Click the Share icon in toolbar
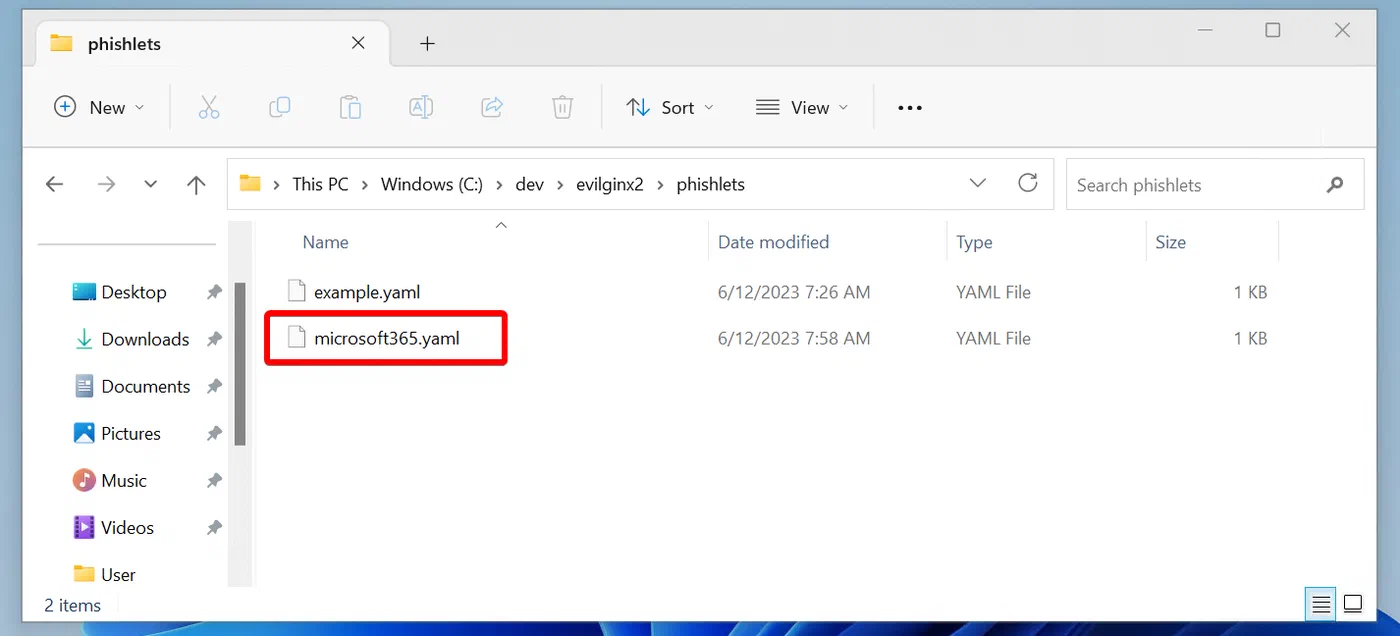 (492, 107)
